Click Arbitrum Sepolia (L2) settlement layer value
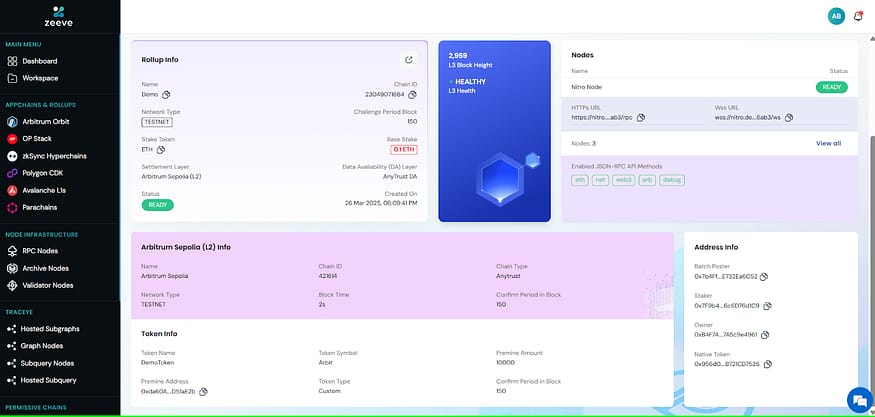Screen dimensions: 875x417 tap(171, 177)
